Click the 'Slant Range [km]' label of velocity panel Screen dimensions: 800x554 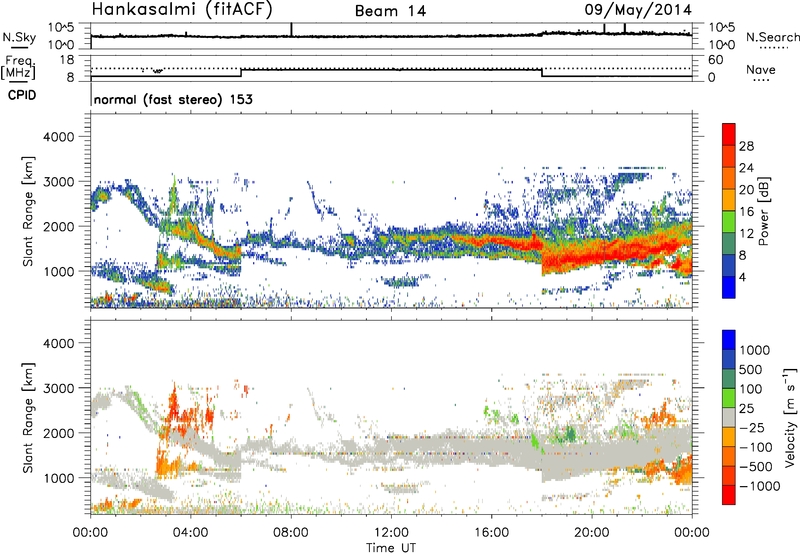pyautogui.click(x=28, y=418)
